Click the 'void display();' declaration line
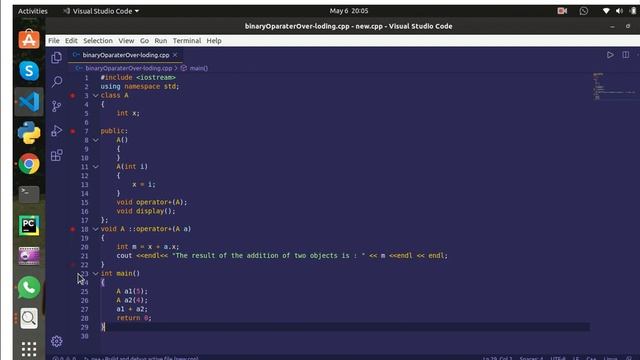This screenshot has width=640, height=360. (x=146, y=211)
